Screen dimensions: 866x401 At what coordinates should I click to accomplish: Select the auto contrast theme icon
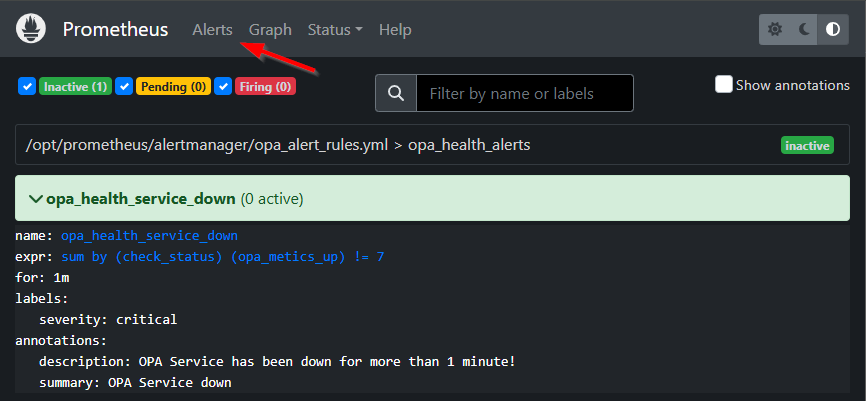(x=833, y=29)
